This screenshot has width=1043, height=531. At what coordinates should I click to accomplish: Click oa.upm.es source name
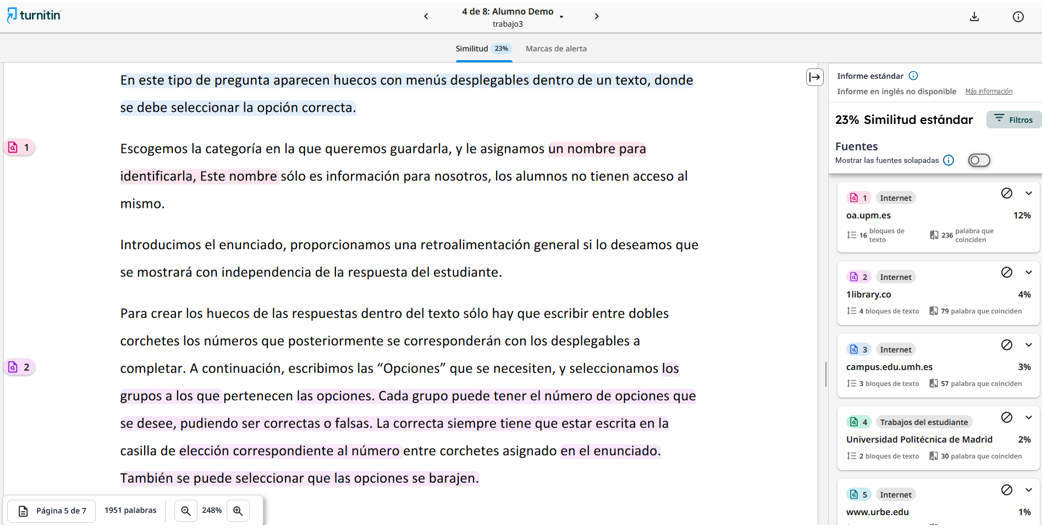(x=869, y=216)
